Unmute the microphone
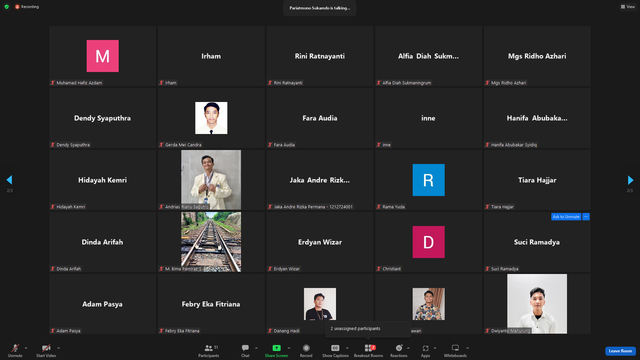 pos(15,350)
